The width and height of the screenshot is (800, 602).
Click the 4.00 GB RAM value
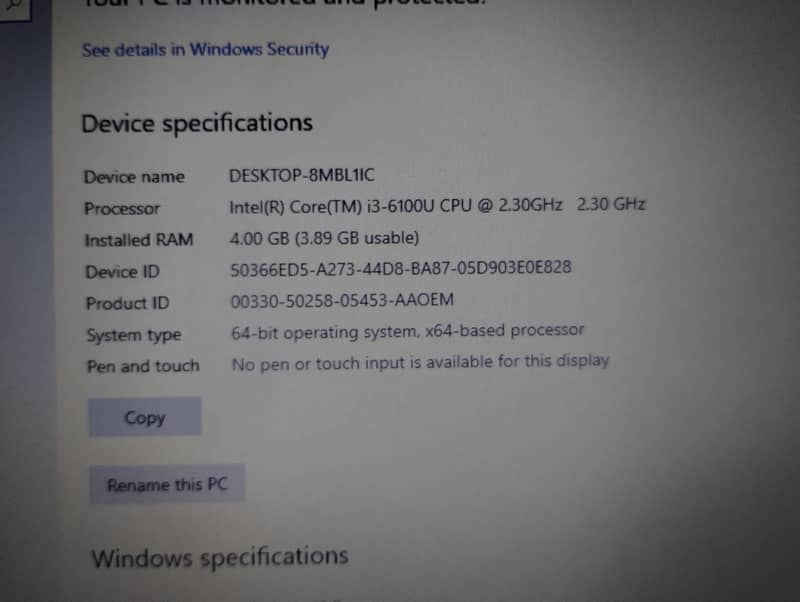(x=324, y=238)
